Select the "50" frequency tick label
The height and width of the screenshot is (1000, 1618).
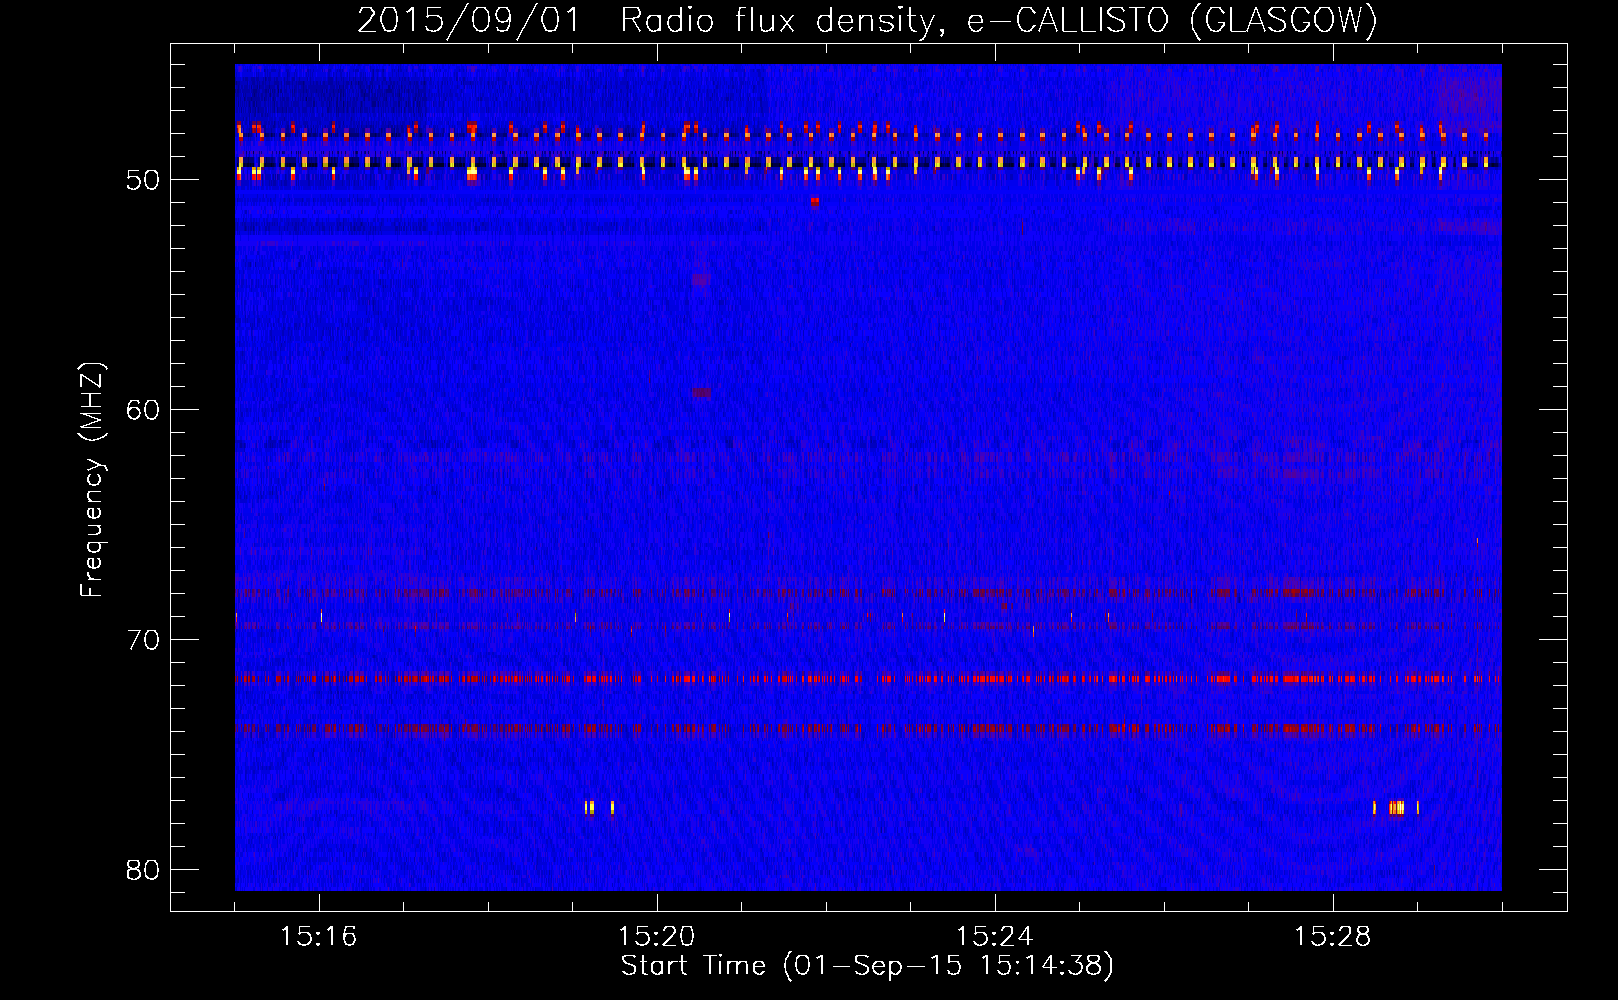143,180
